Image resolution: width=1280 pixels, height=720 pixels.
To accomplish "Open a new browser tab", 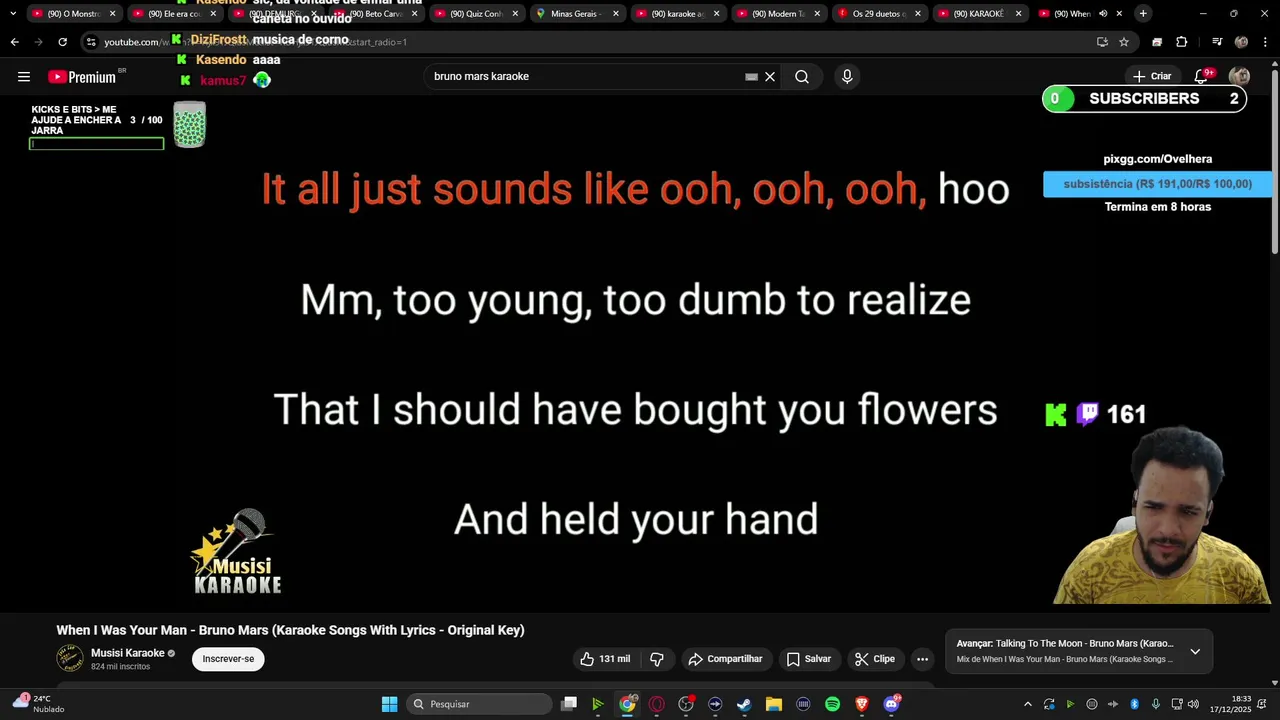I will tap(1143, 13).
